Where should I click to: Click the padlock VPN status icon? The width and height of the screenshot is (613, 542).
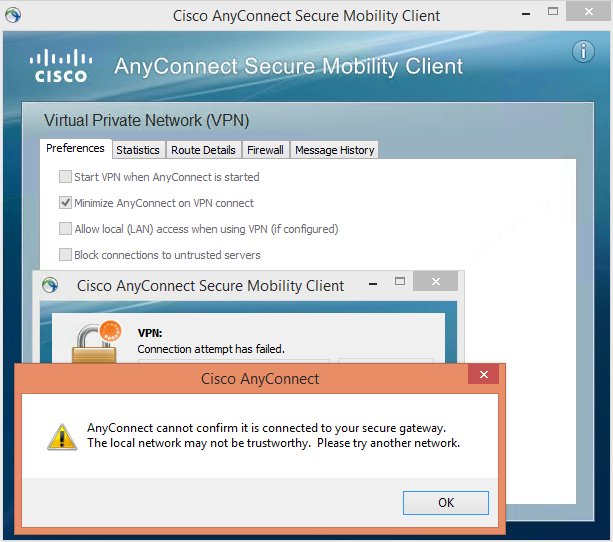97,342
